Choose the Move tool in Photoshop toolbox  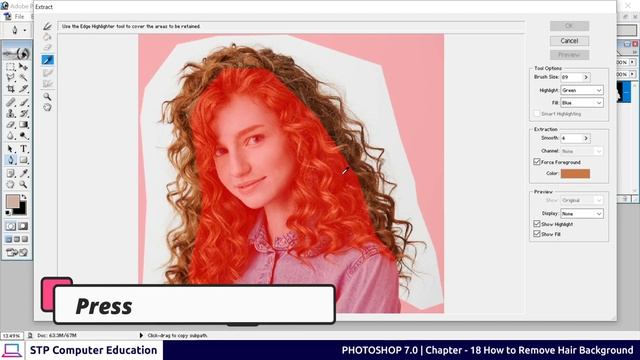pos(23,67)
